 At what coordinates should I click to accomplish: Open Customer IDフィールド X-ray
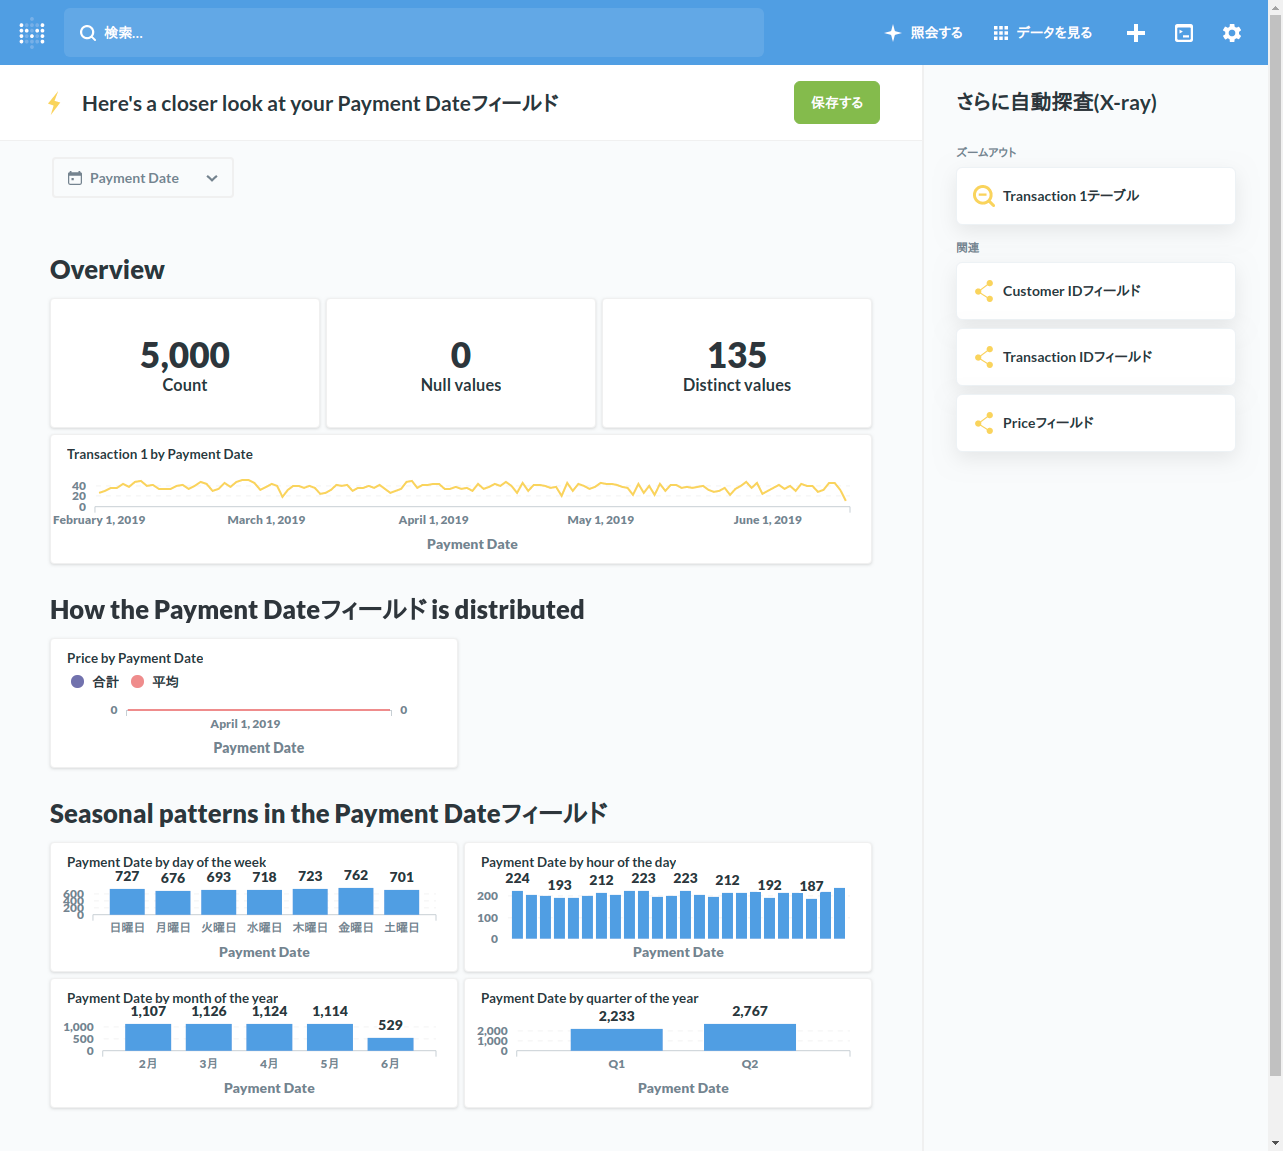(1096, 291)
